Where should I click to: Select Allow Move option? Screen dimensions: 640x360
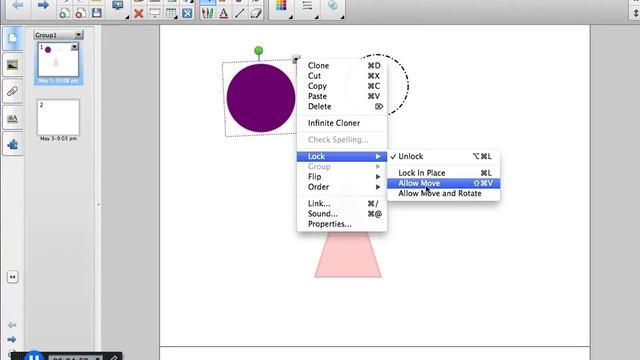point(444,183)
